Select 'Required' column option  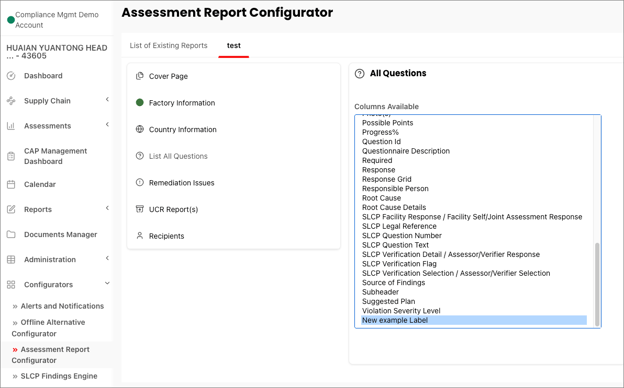[377, 160]
